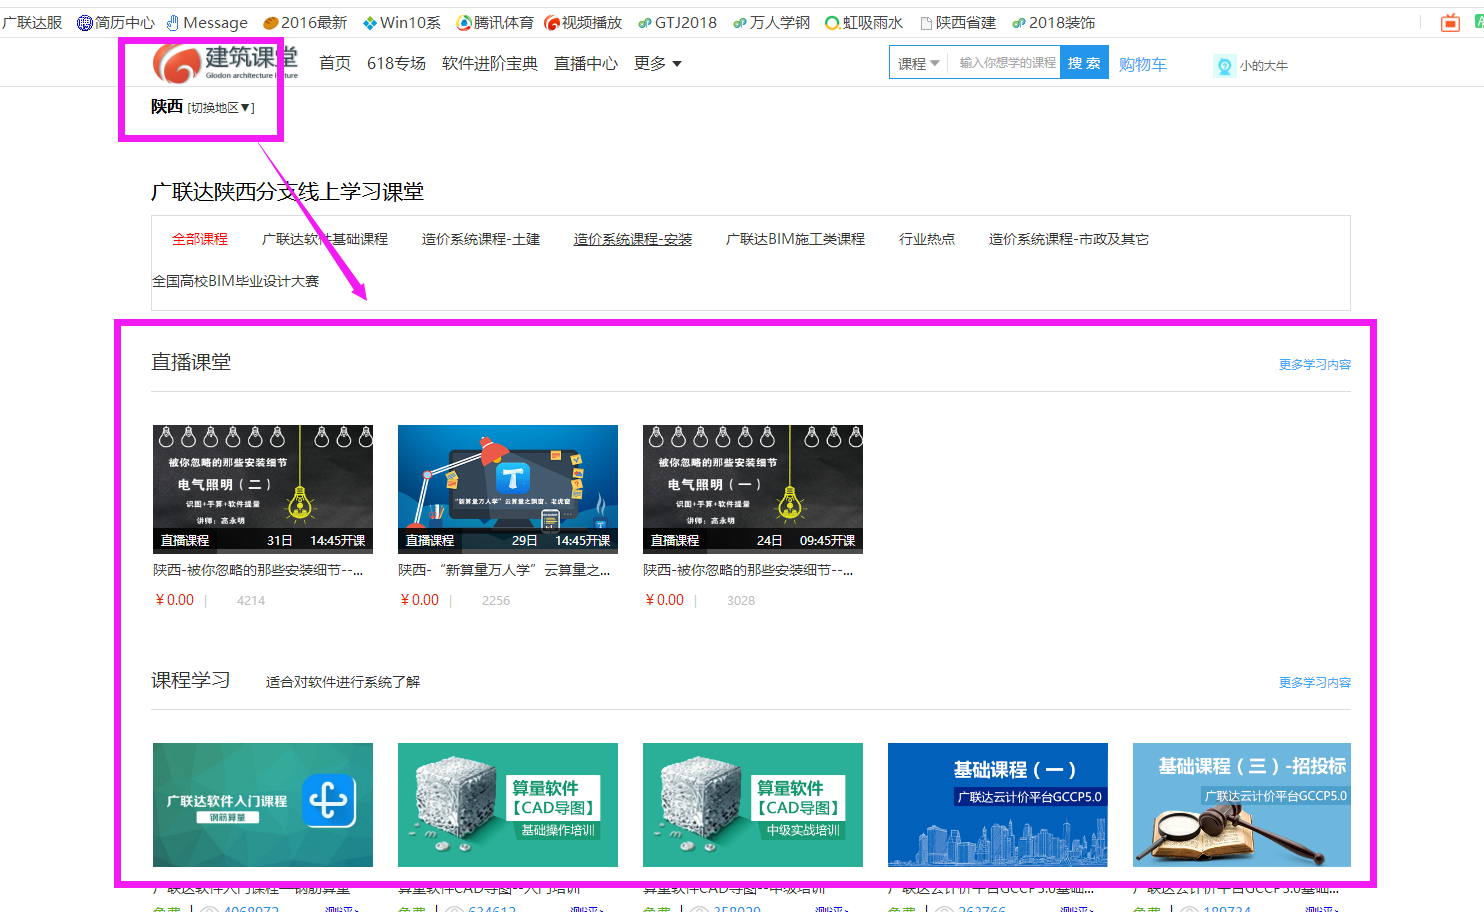
Task: Open 电气照明（二） live course thumbnail
Action: click(263, 489)
